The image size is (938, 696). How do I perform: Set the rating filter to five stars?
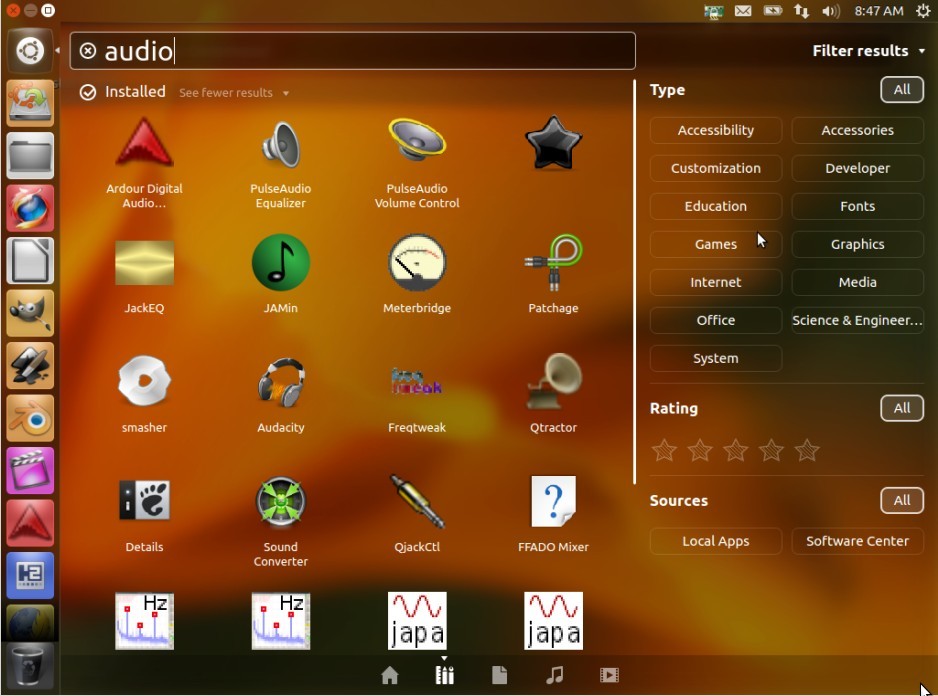click(807, 450)
